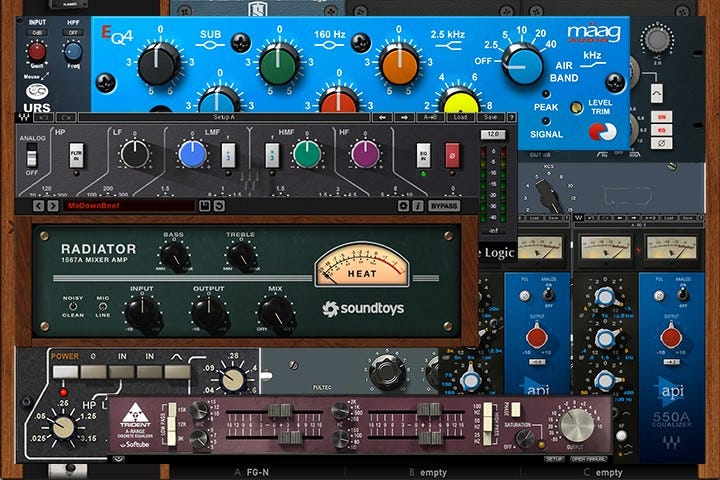The width and height of the screenshot is (720, 480).
Task: Select previous preset next to MoDownBeef
Action: pyautogui.click(x=39, y=206)
